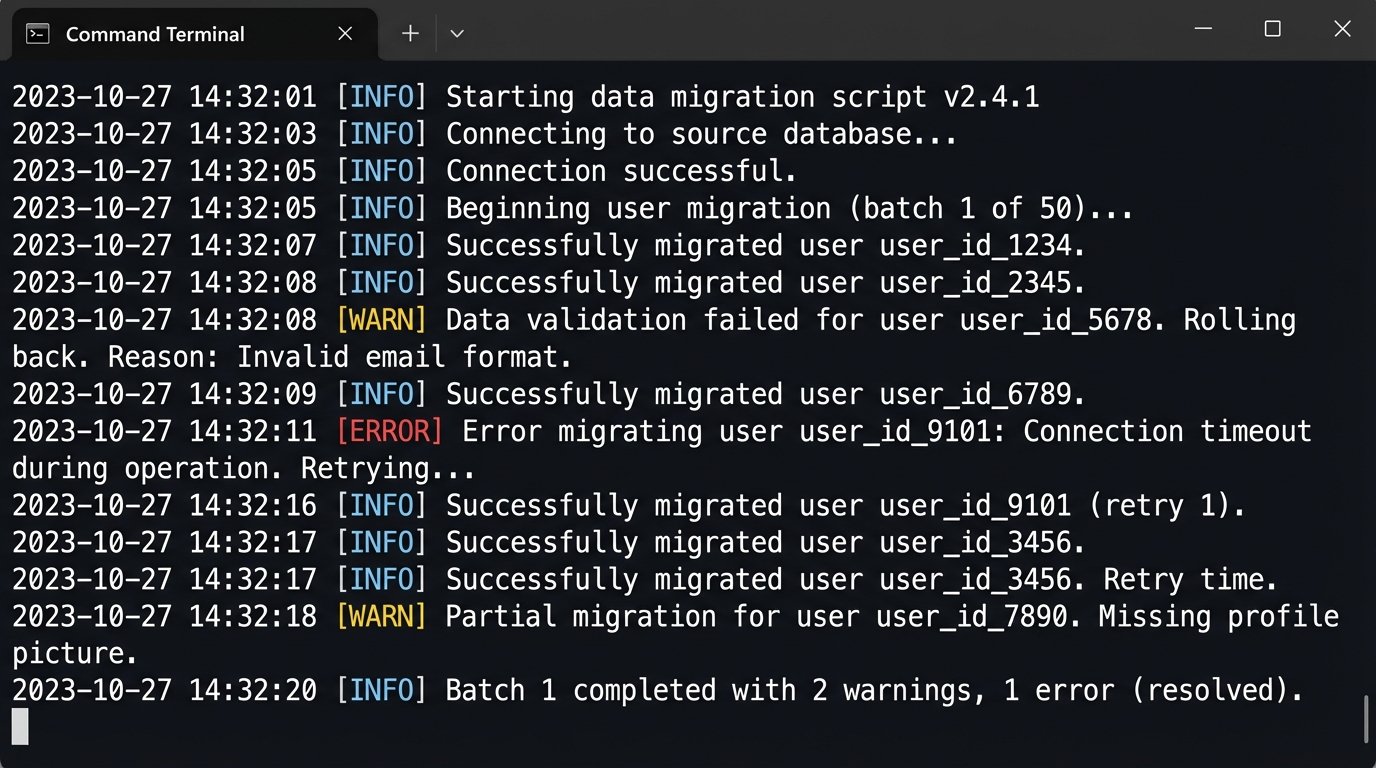
Task: Minimize the terminal window
Action: pos(1204,29)
